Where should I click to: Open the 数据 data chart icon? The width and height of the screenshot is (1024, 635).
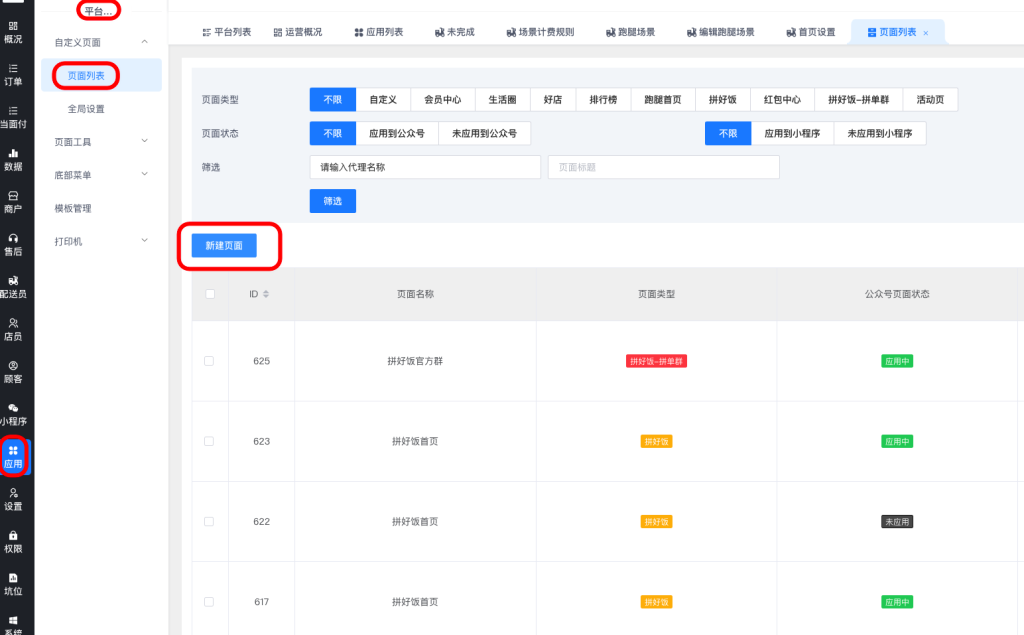[x=13, y=159]
